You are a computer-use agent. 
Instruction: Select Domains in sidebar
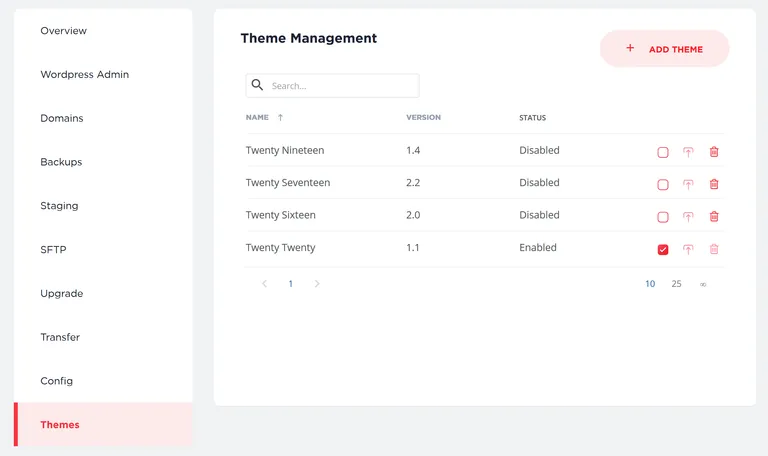point(62,118)
